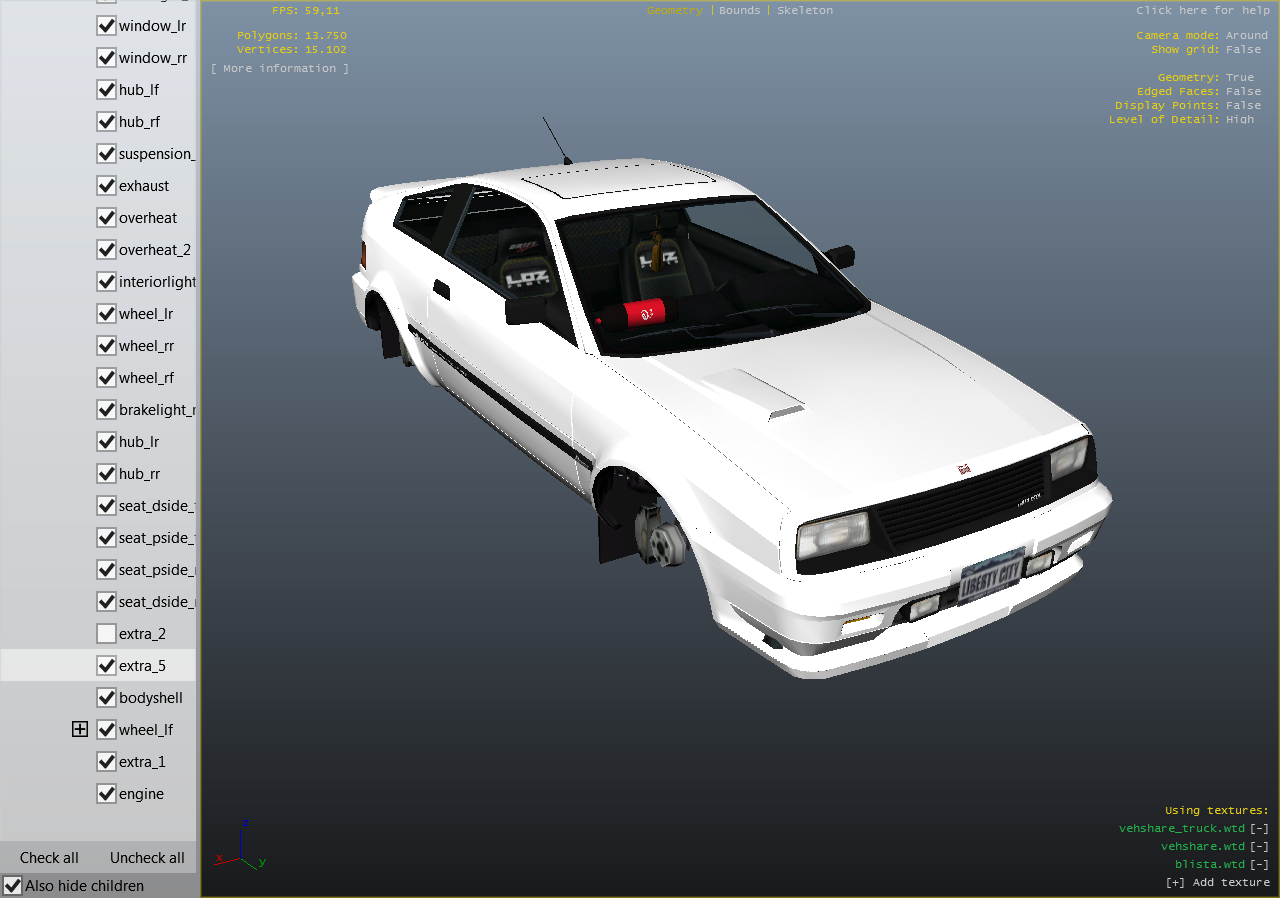The width and height of the screenshot is (1280, 898).
Task: Hide the exhaust part checkbox
Action: (107, 186)
